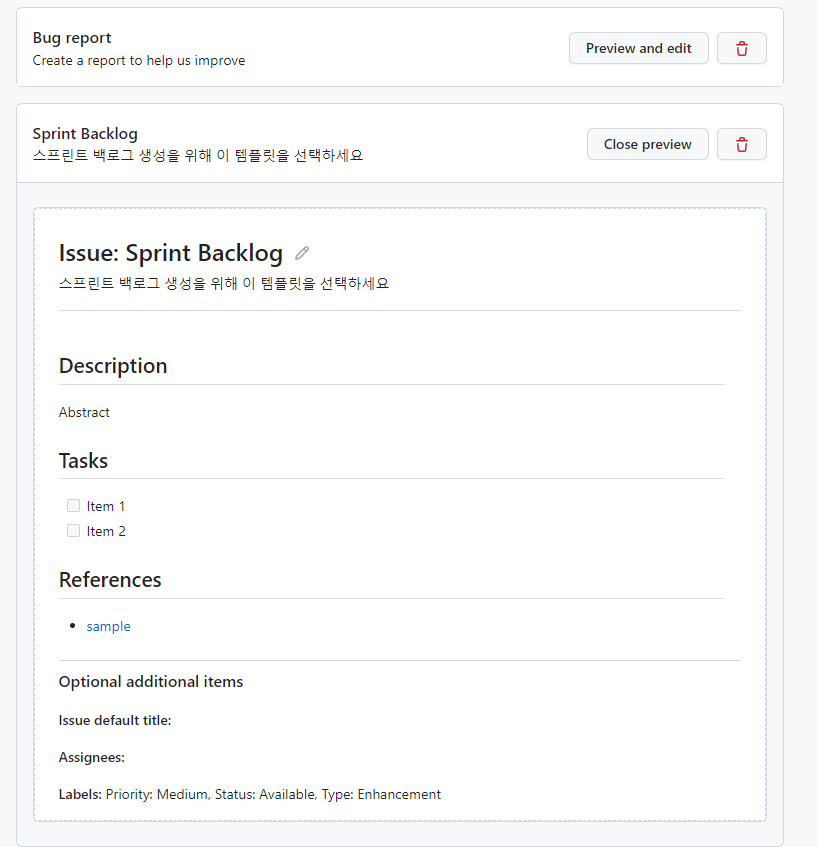The width and height of the screenshot is (817, 847).
Task: Tick the Item 2 task checkbox
Action: tap(73, 531)
